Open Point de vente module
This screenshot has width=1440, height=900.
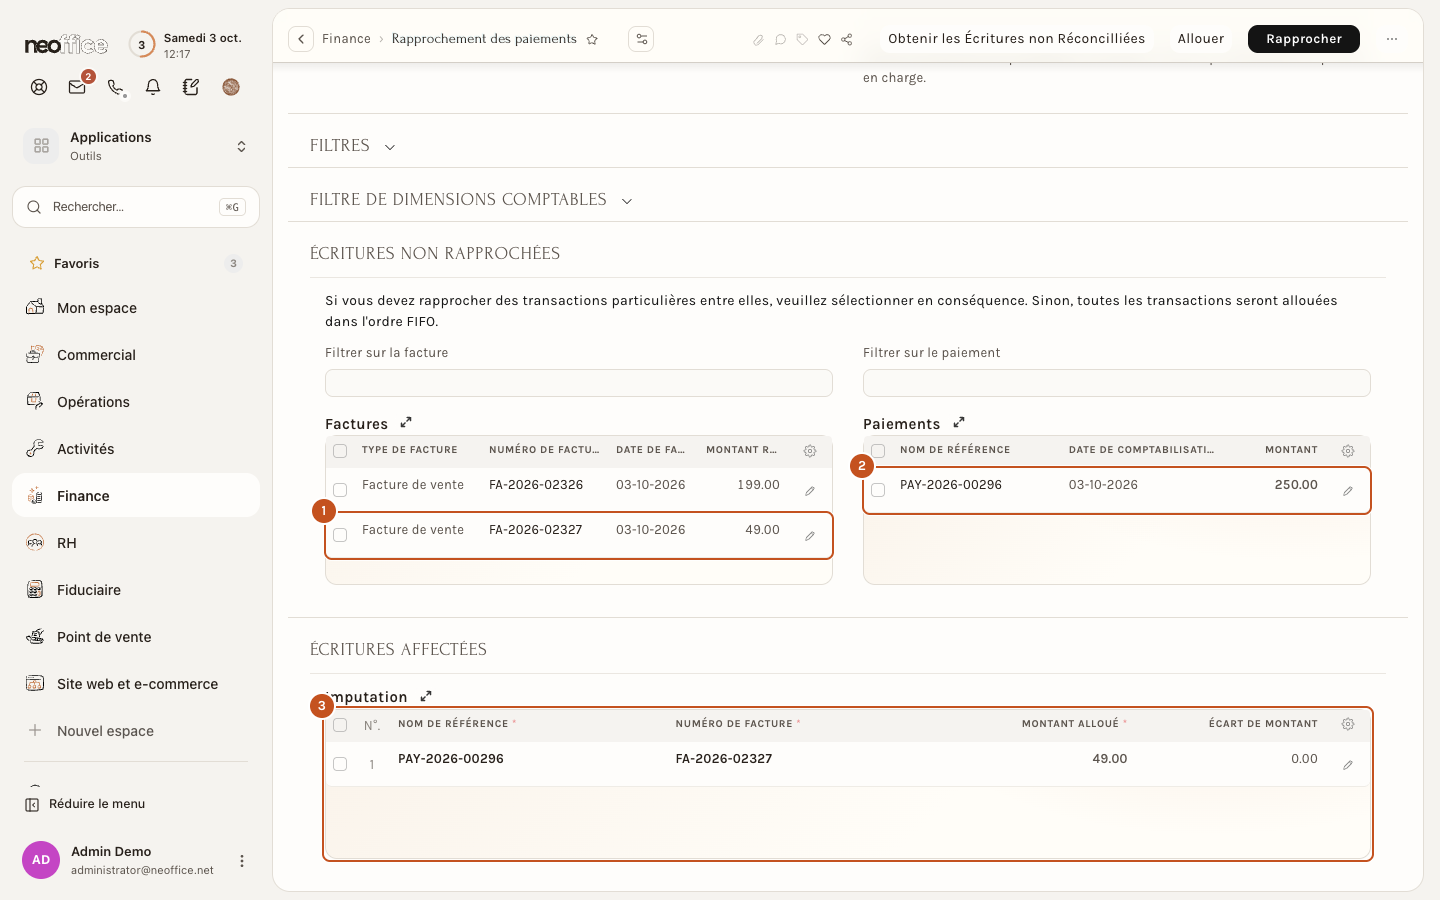tap(136, 637)
